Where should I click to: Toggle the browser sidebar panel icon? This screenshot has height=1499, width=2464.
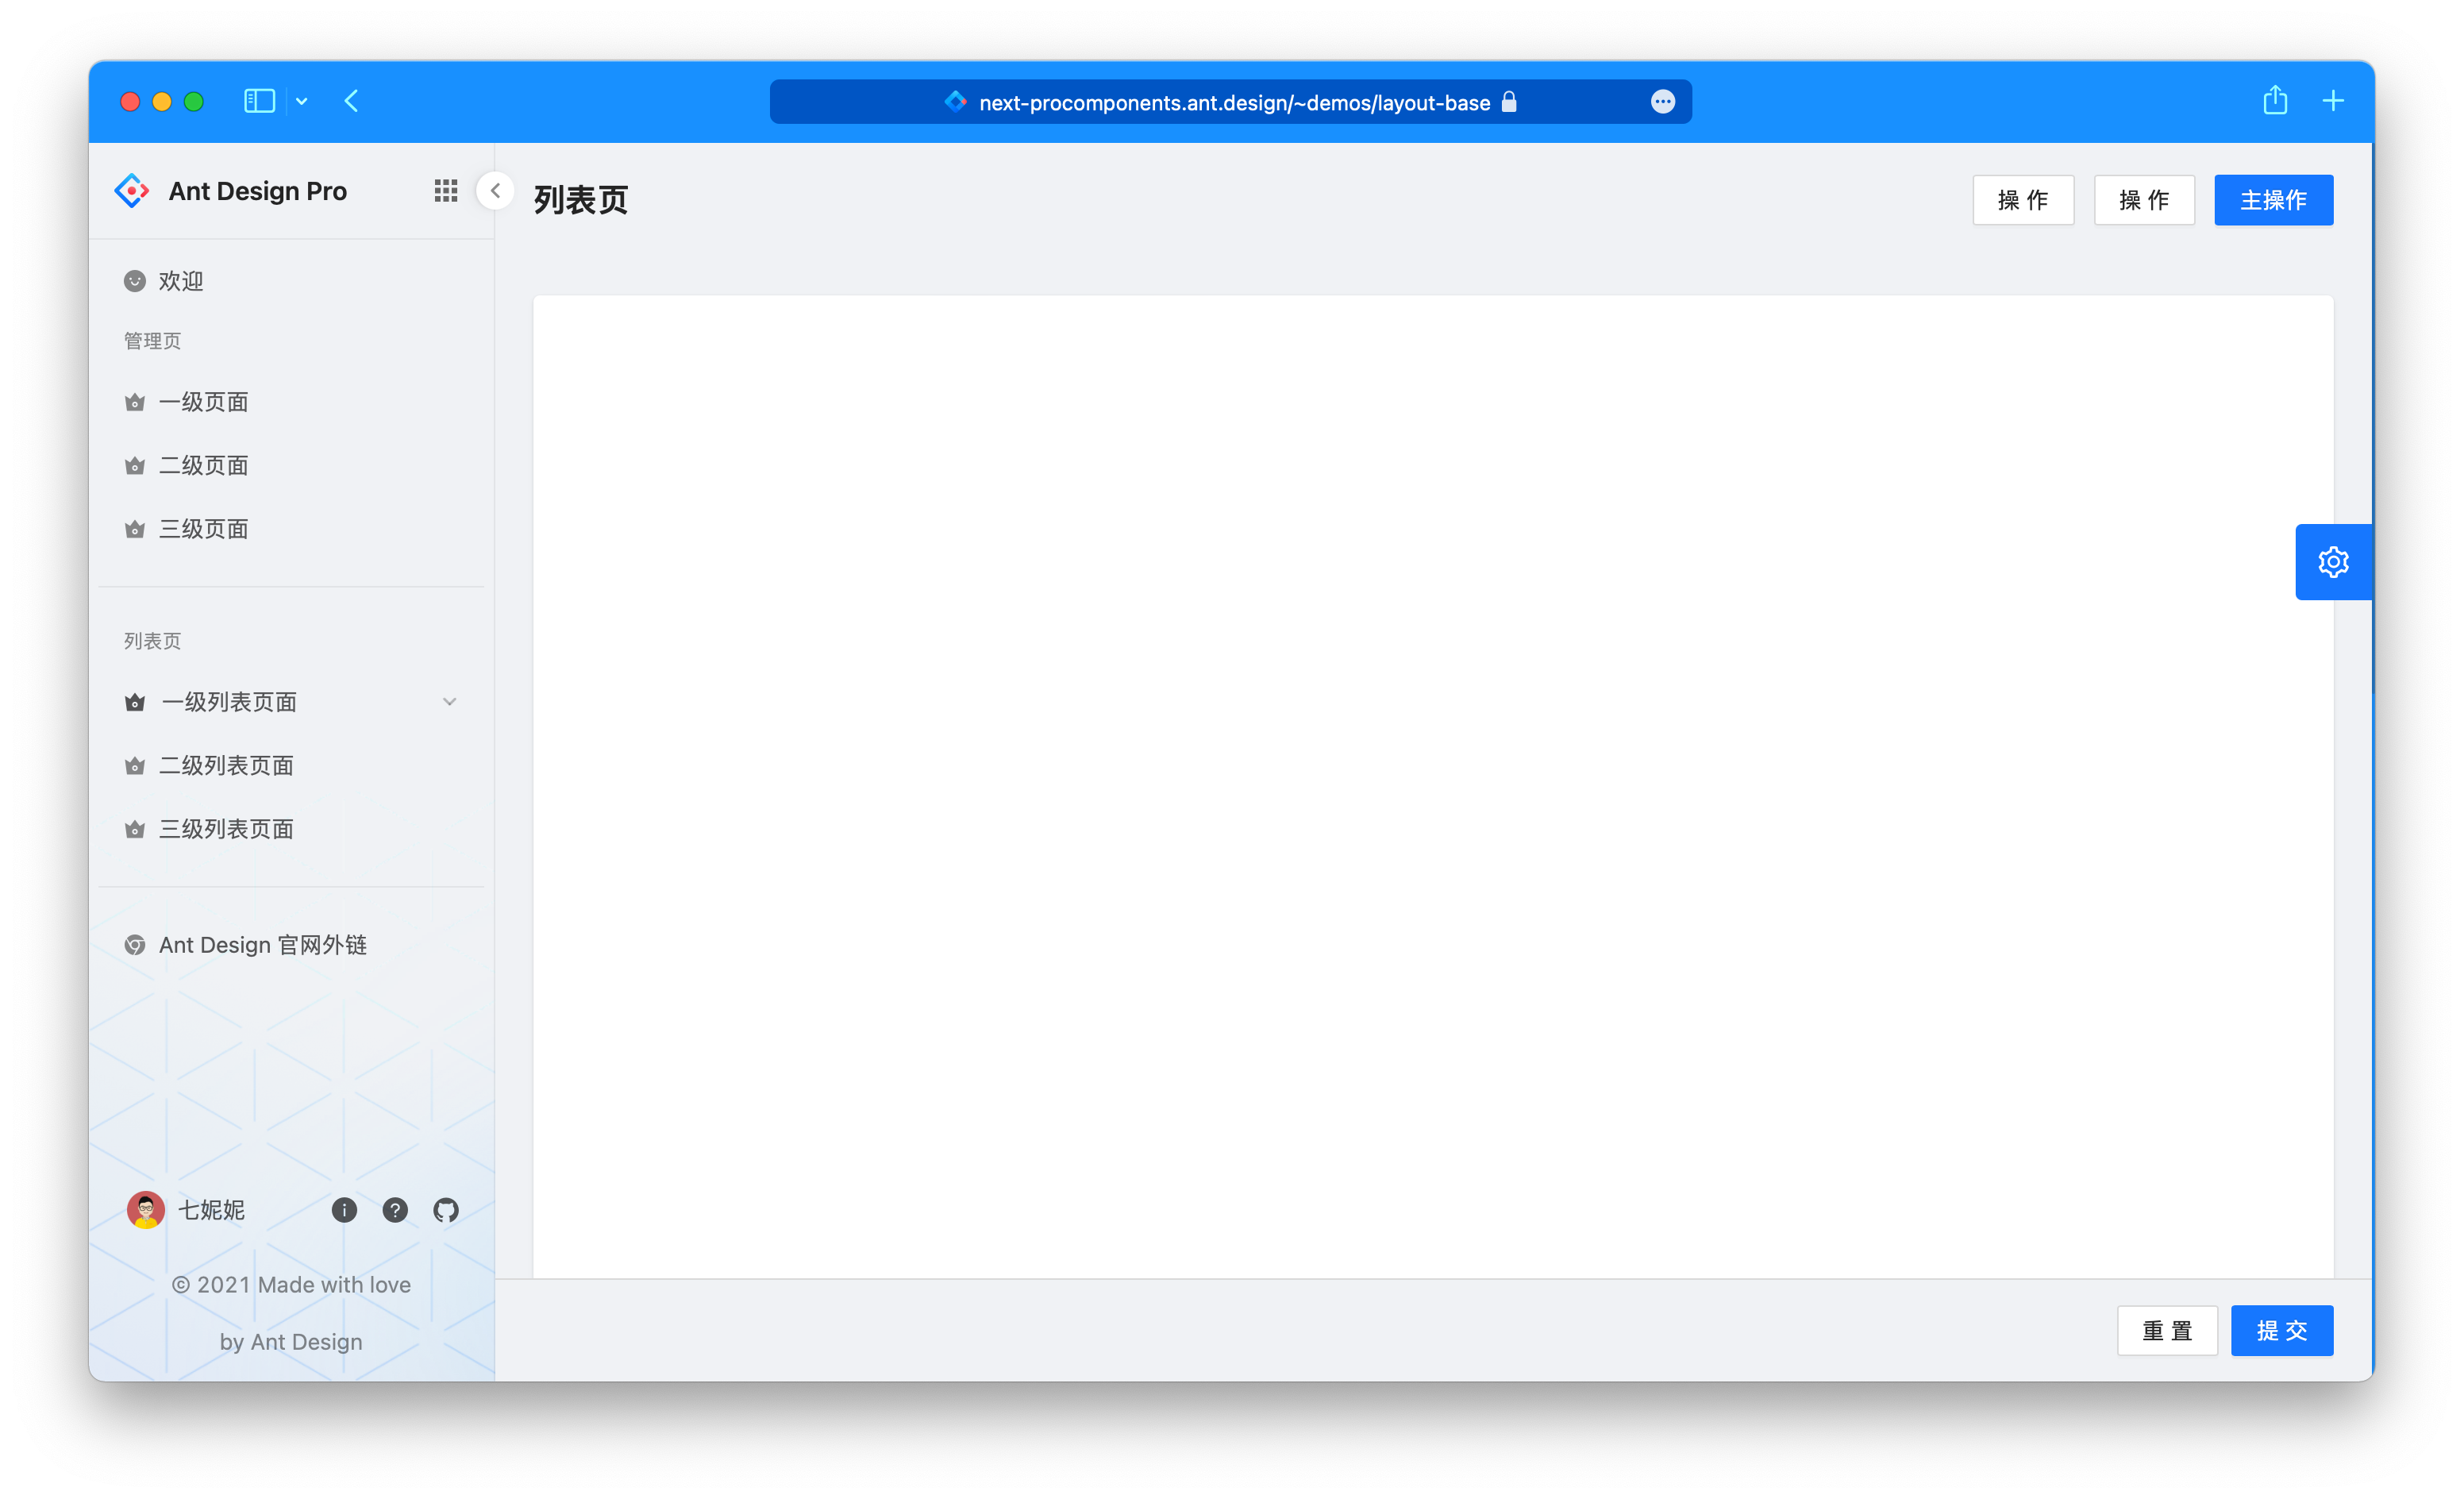tap(259, 101)
